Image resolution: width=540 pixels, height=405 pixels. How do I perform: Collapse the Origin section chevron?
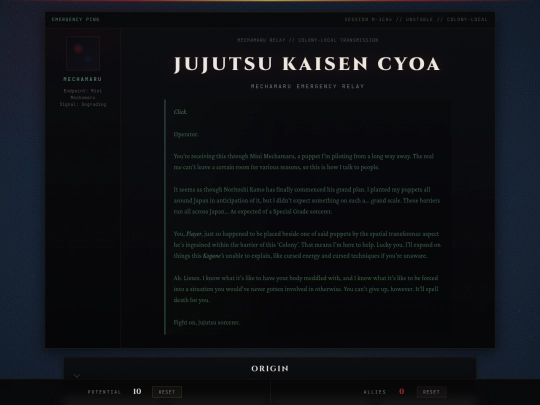pos(77,376)
